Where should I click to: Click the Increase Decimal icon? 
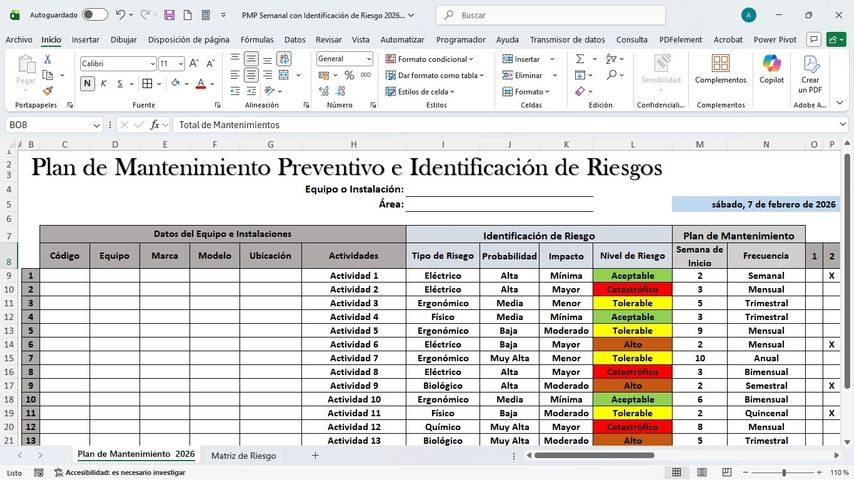point(324,91)
